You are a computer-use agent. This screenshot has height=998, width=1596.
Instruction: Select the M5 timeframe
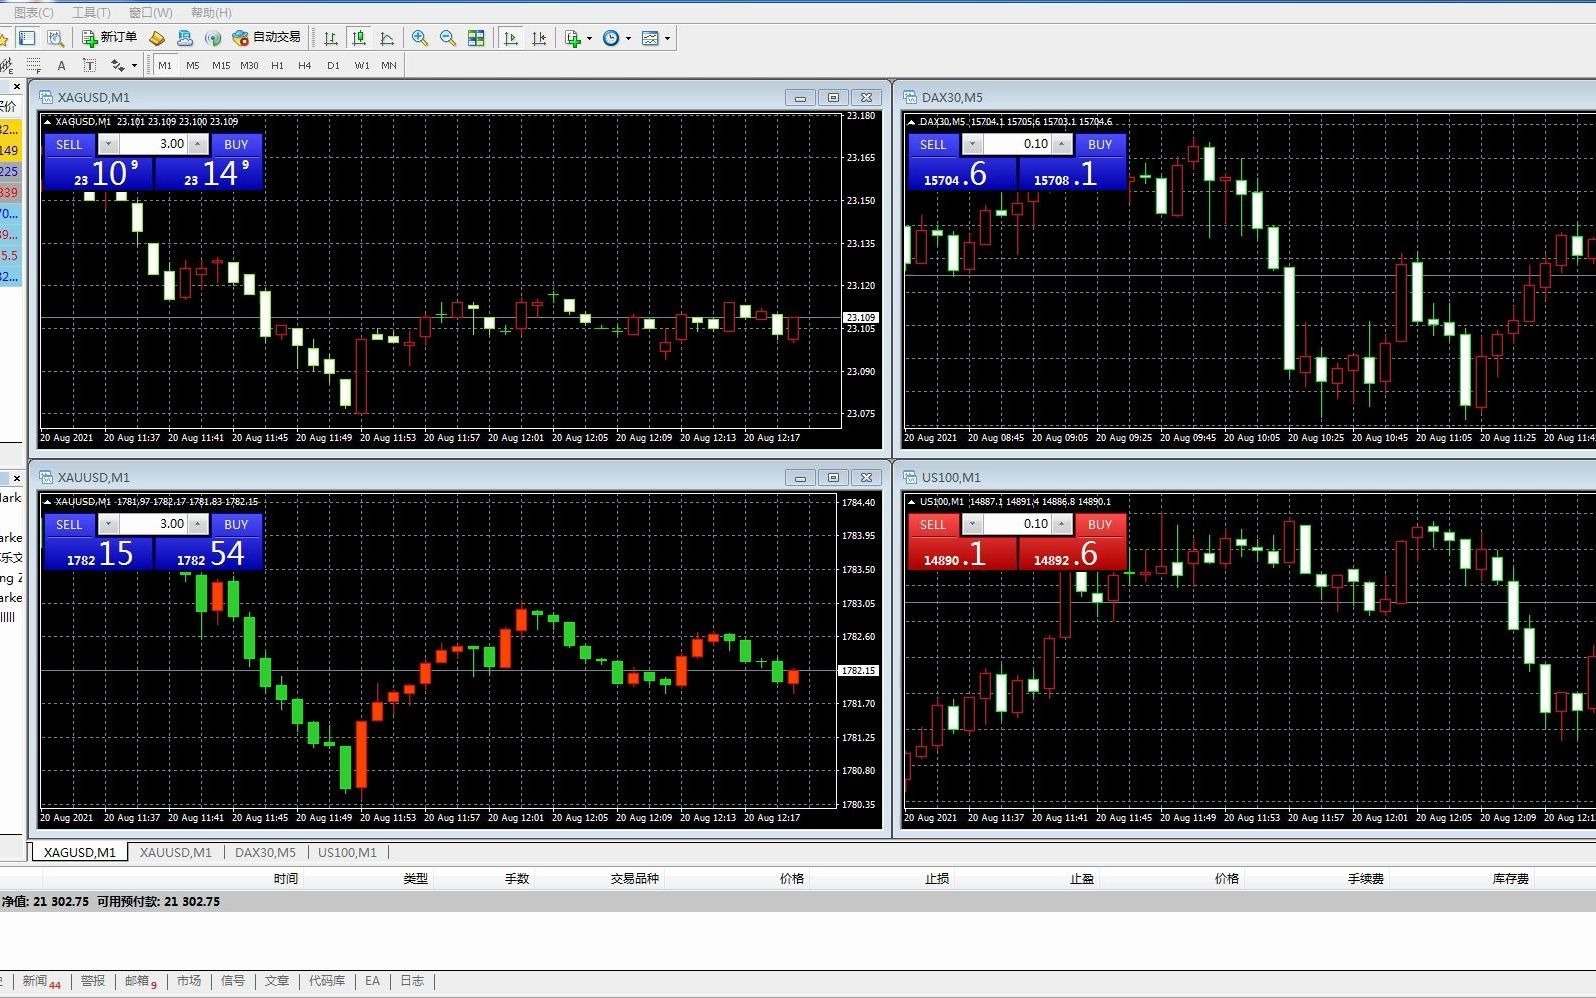(193, 65)
